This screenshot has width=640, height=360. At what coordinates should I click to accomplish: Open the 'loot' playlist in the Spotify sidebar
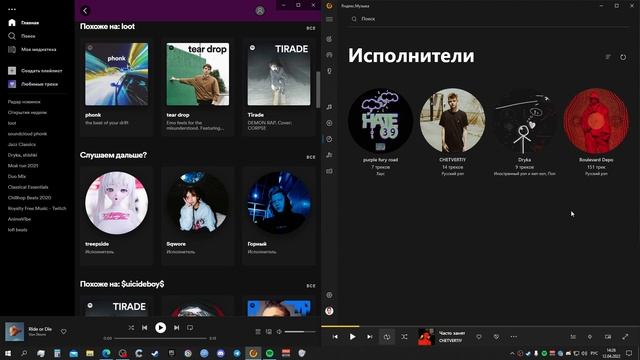pos(12,123)
